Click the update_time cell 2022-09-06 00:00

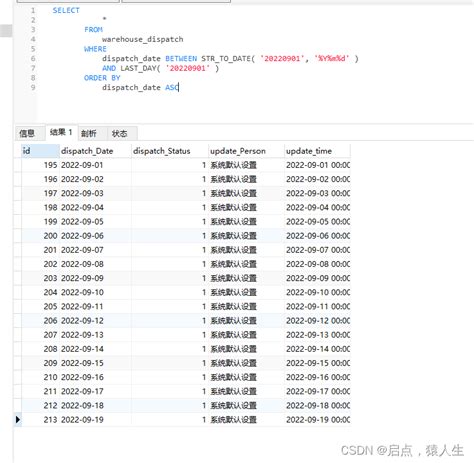317,236
